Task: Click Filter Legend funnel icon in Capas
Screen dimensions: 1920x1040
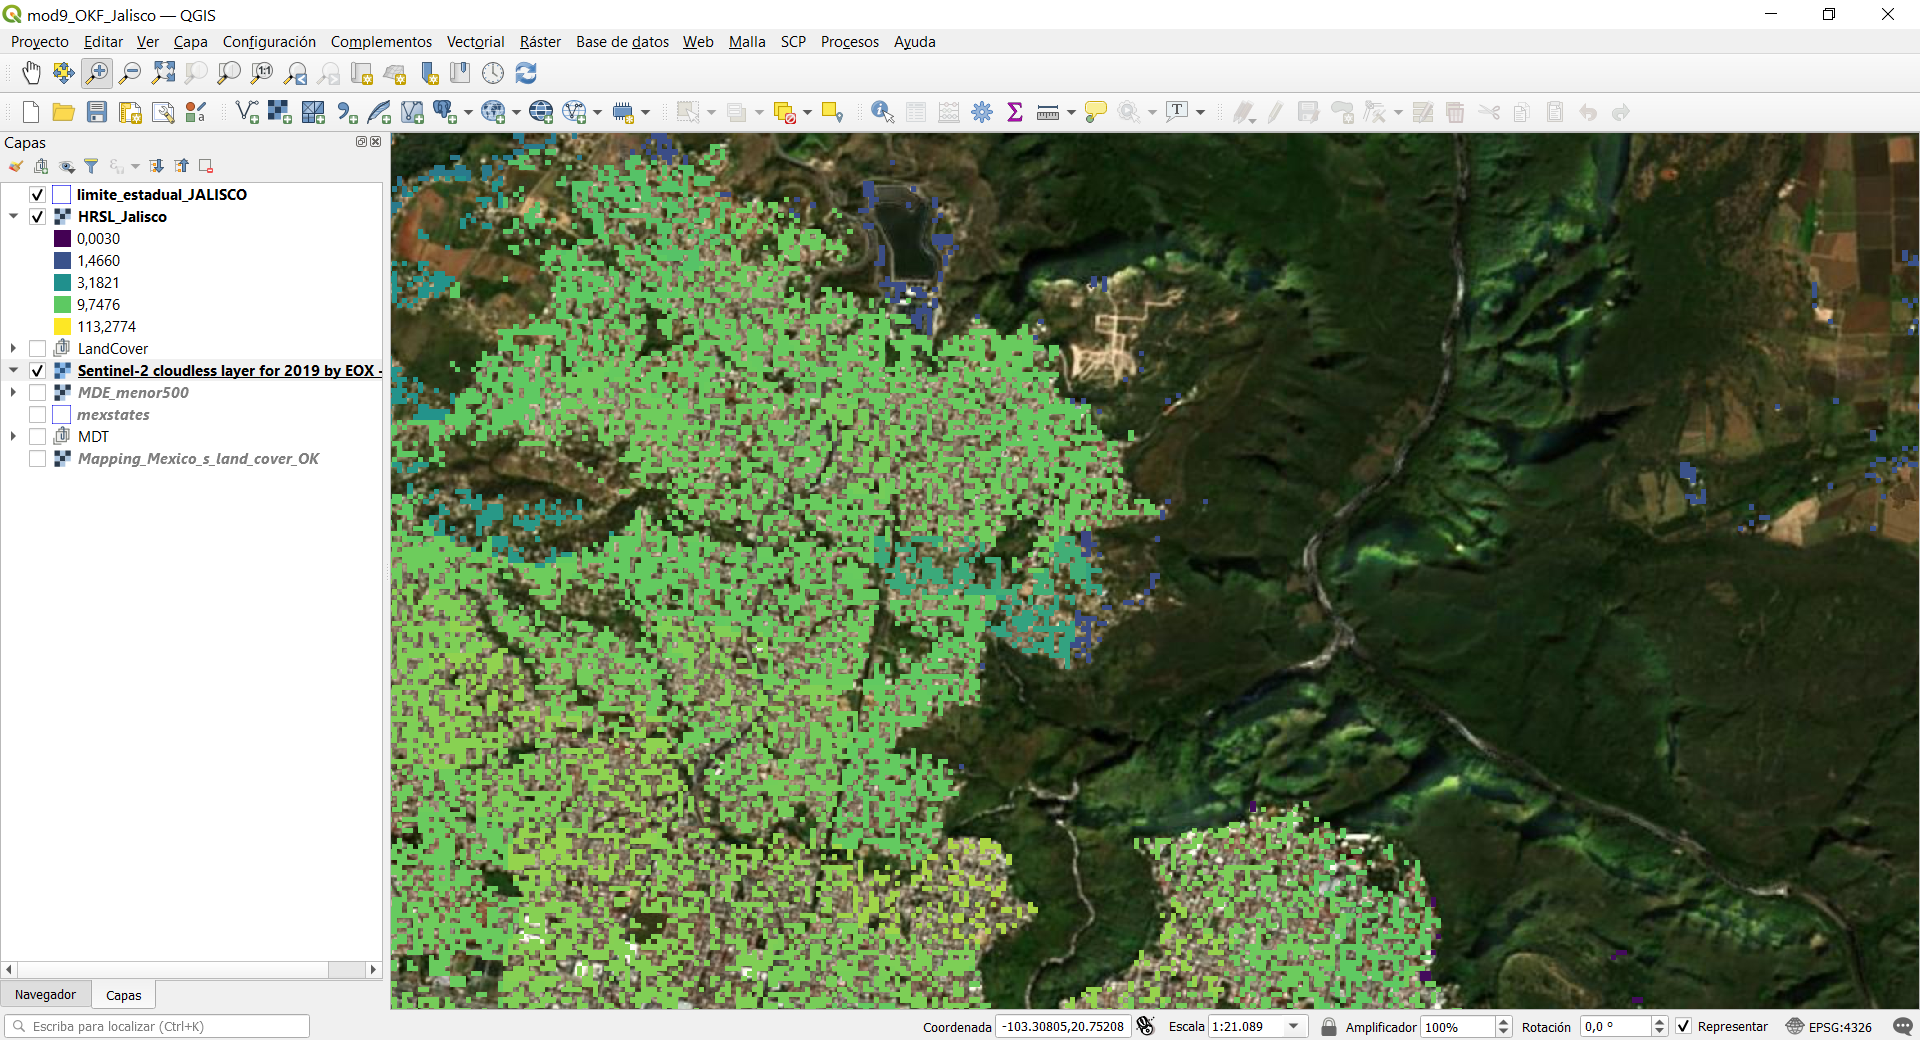Action: (x=91, y=166)
